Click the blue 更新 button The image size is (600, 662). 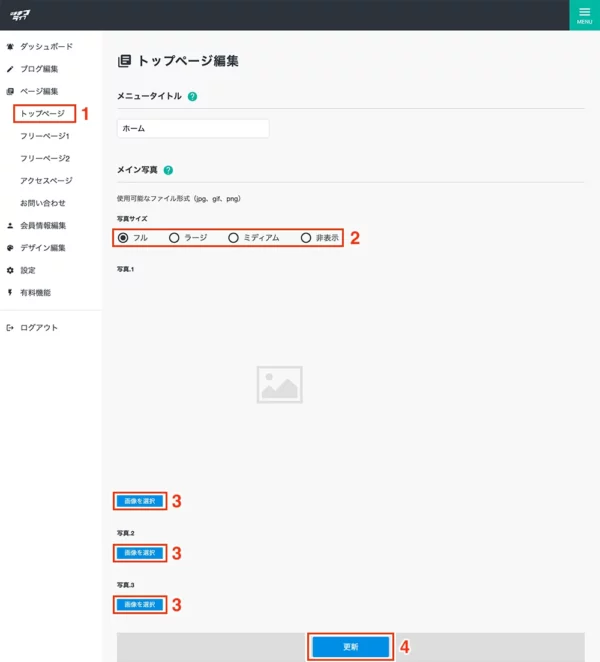350,647
